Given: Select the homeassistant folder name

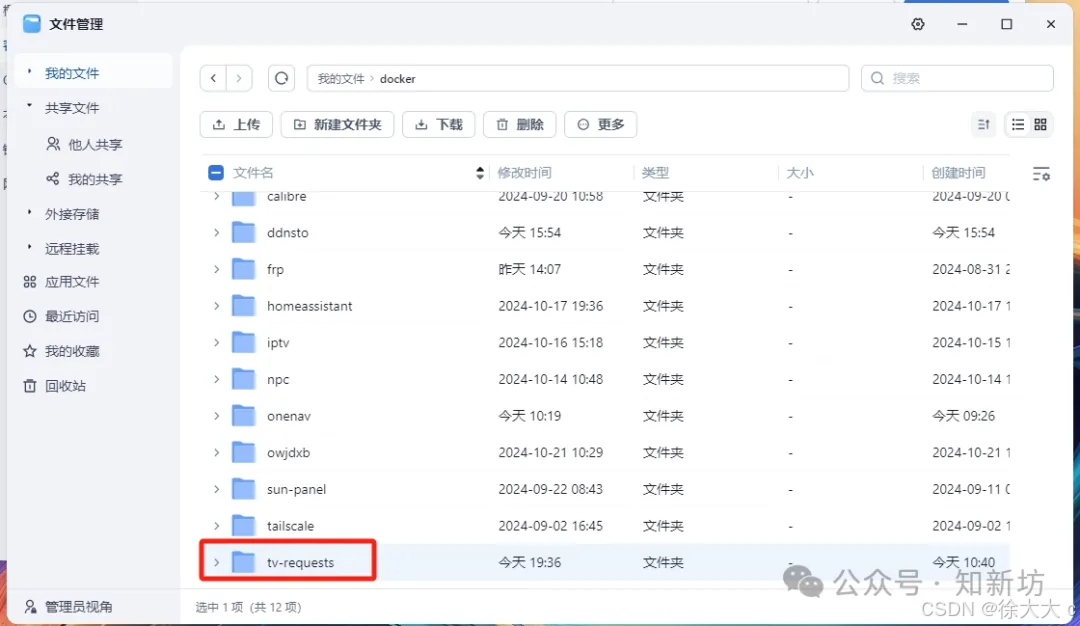Looking at the screenshot, I should (x=309, y=306).
